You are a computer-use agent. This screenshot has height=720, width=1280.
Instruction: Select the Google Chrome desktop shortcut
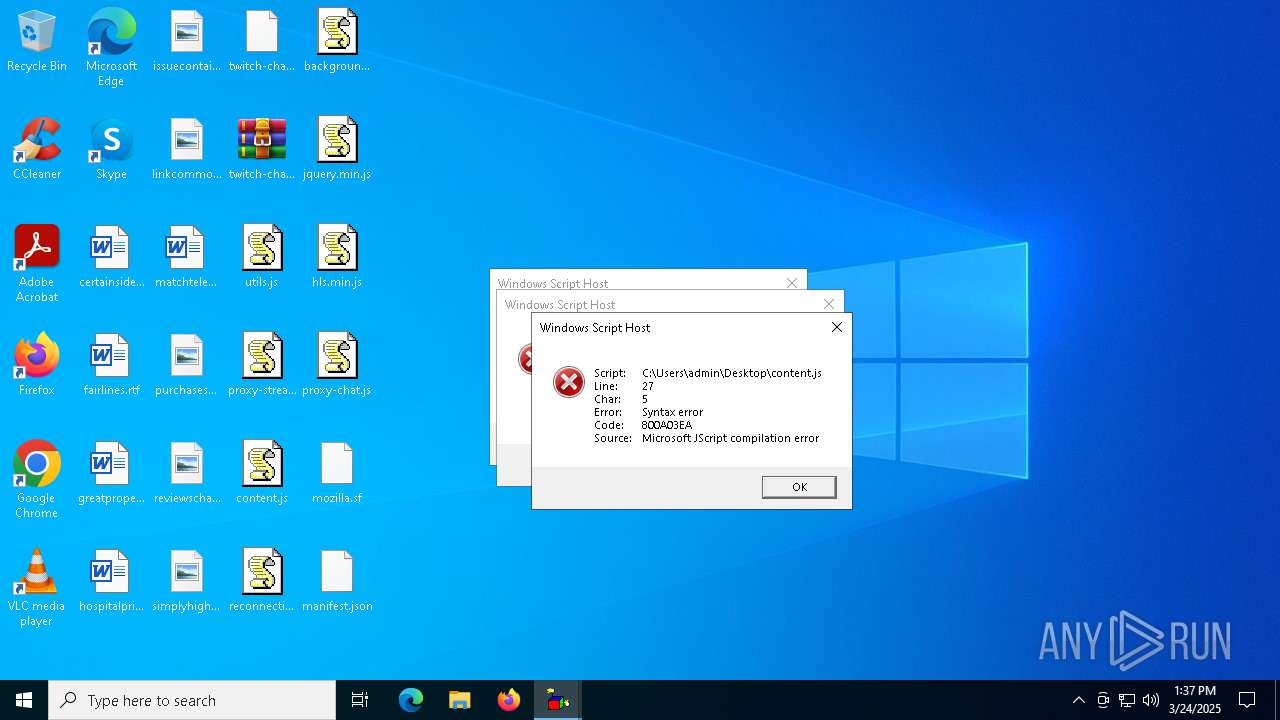37,480
